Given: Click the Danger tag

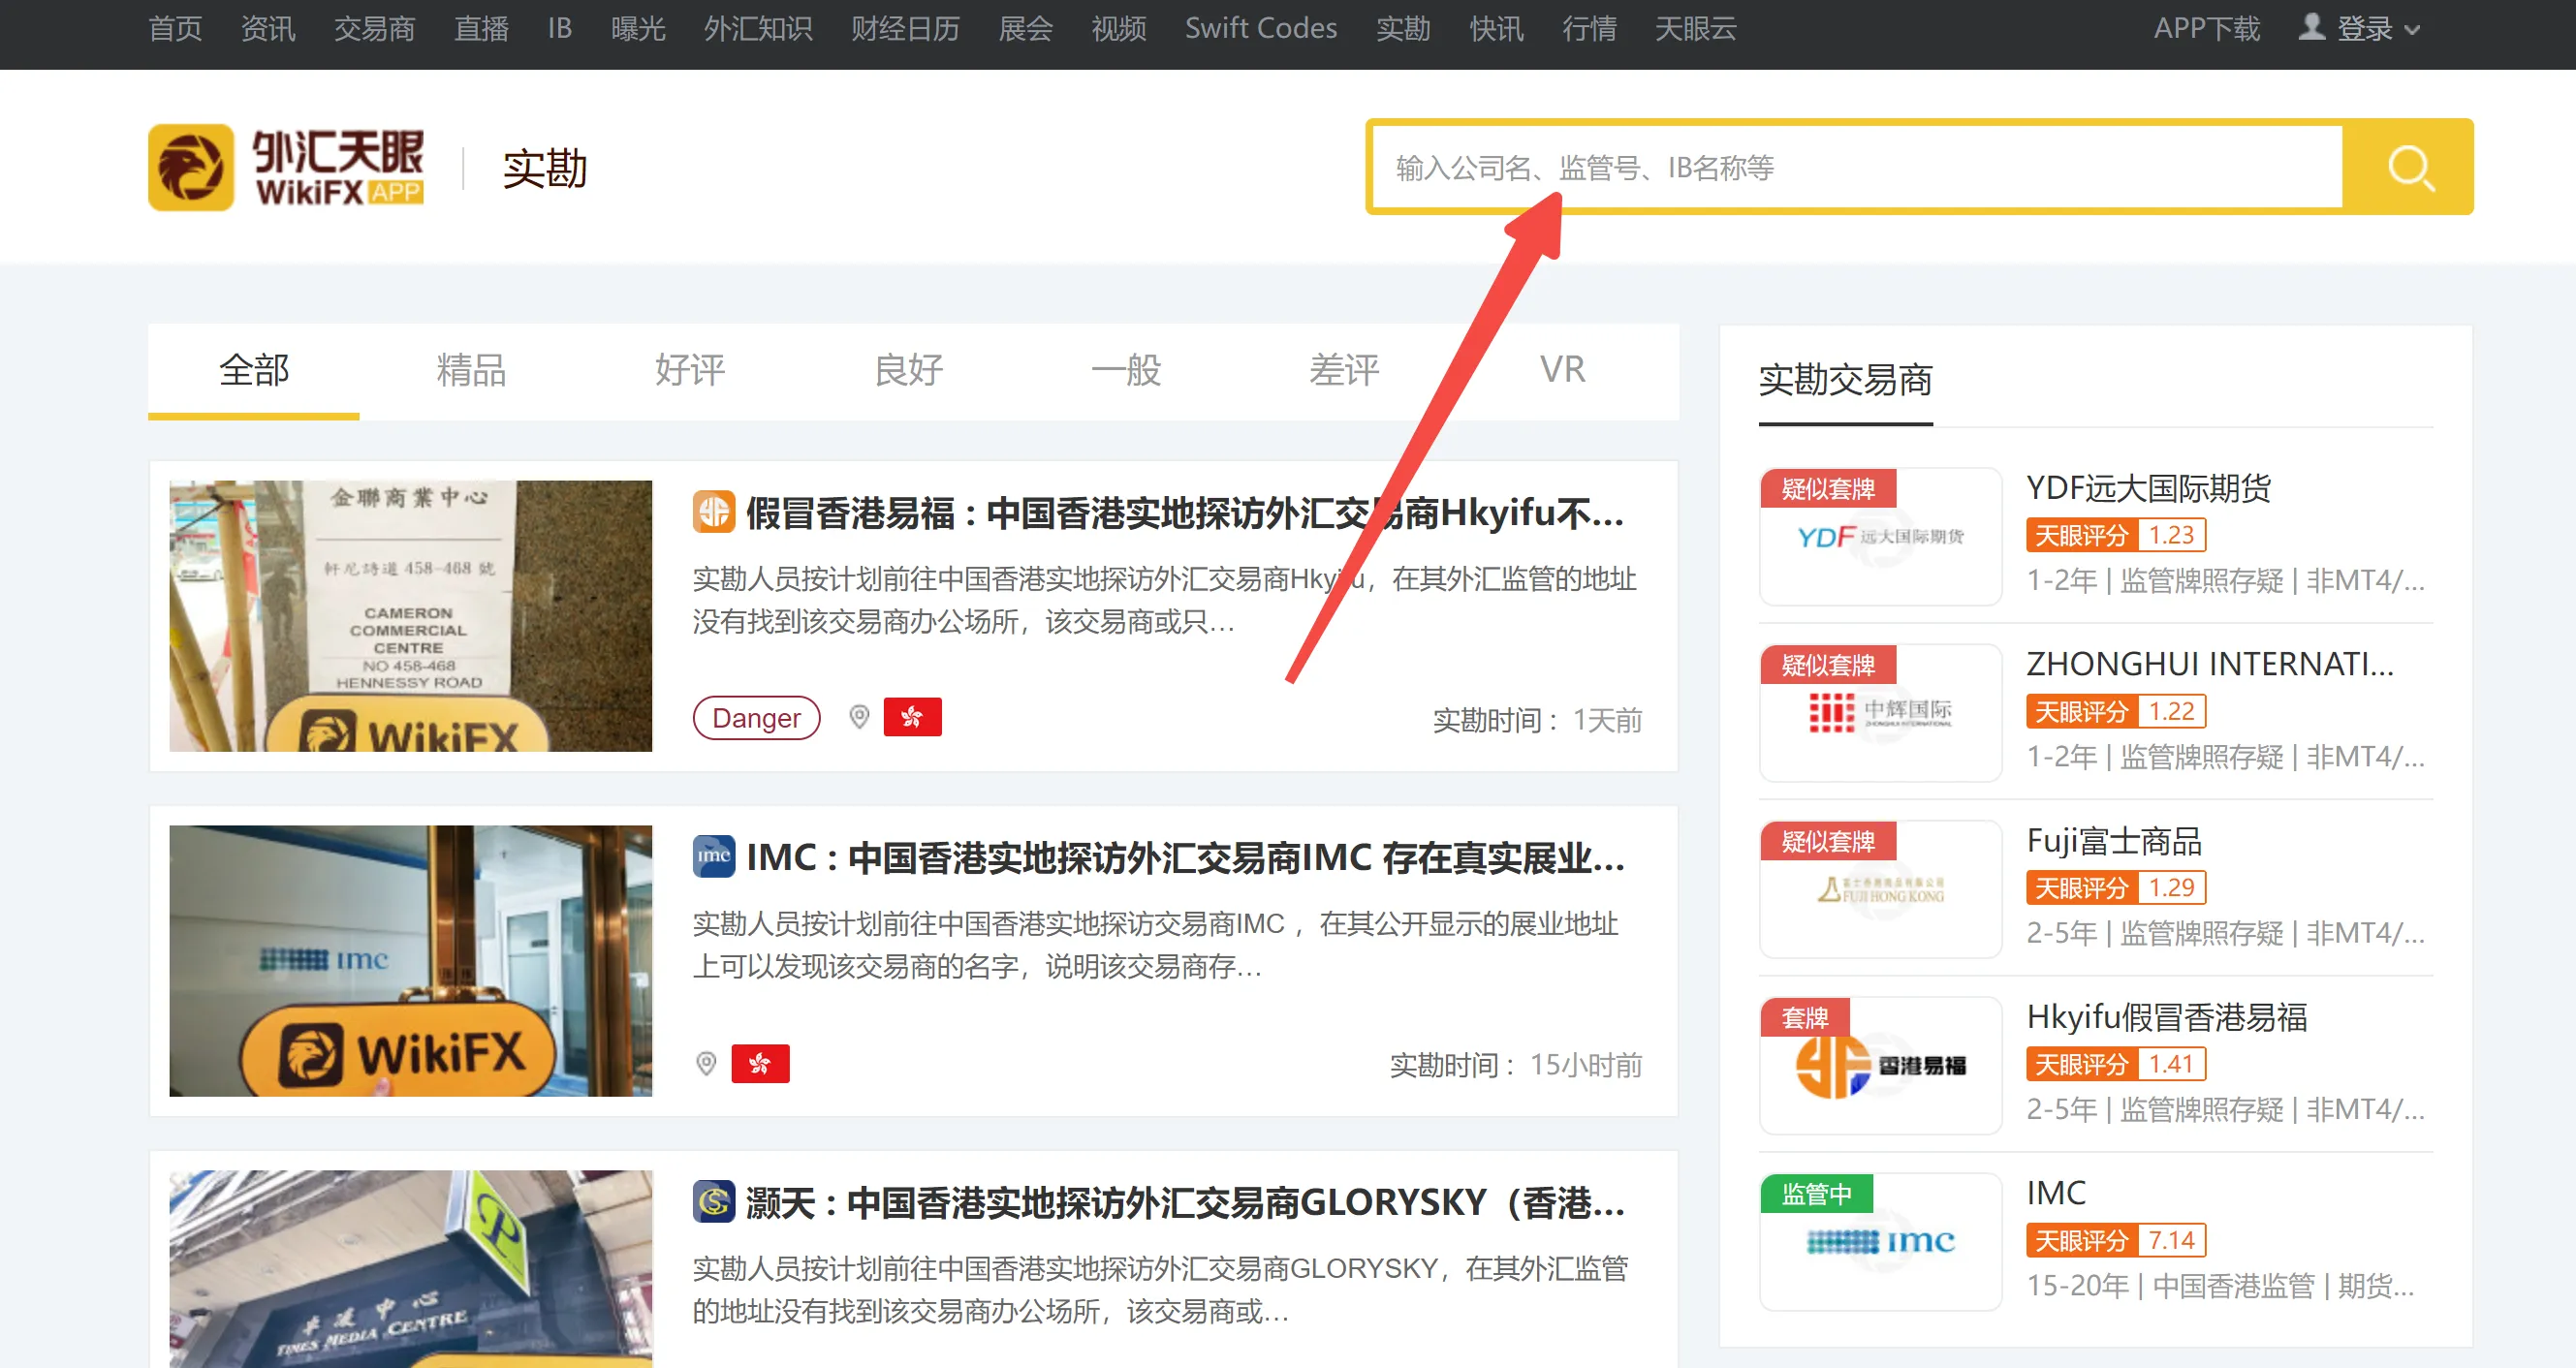Looking at the screenshot, I should pyautogui.click(x=756, y=718).
